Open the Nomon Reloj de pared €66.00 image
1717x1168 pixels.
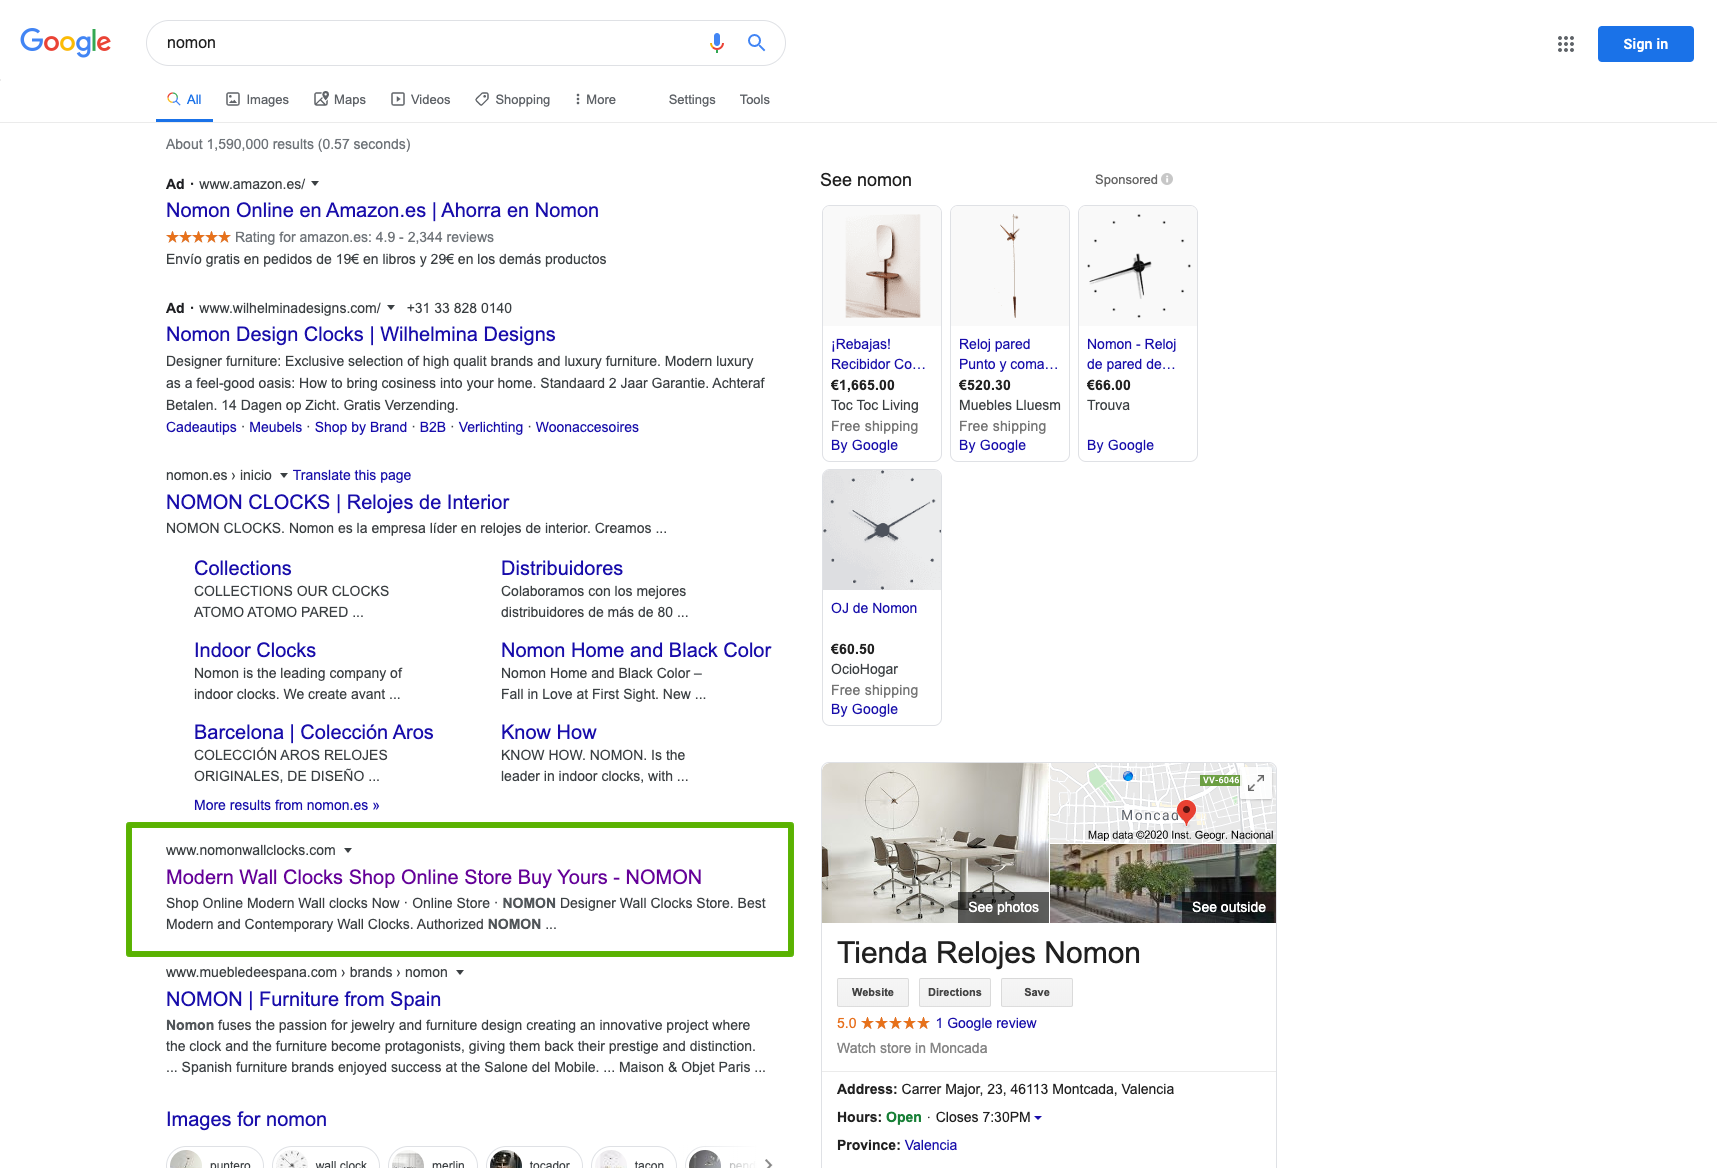[1138, 266]
